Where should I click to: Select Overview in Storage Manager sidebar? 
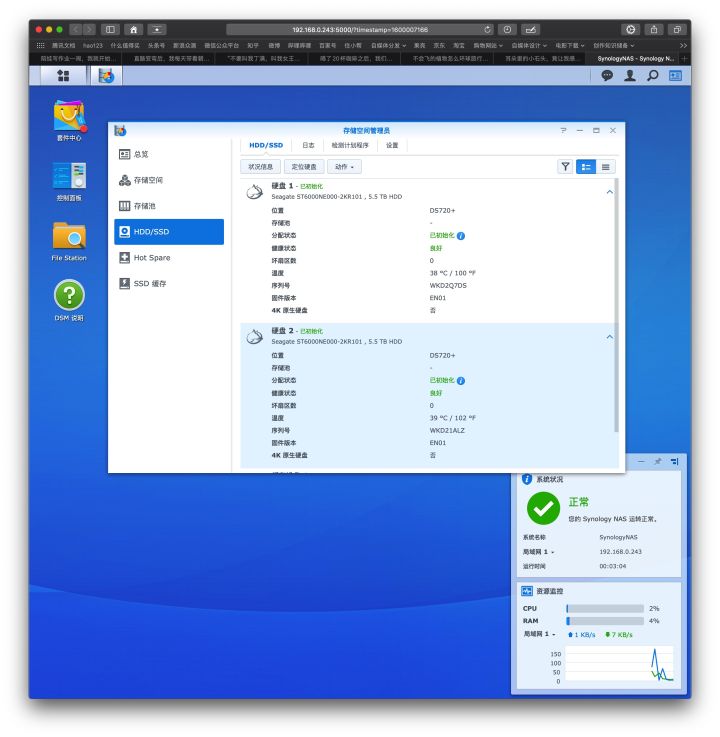(x=169, y=154)
